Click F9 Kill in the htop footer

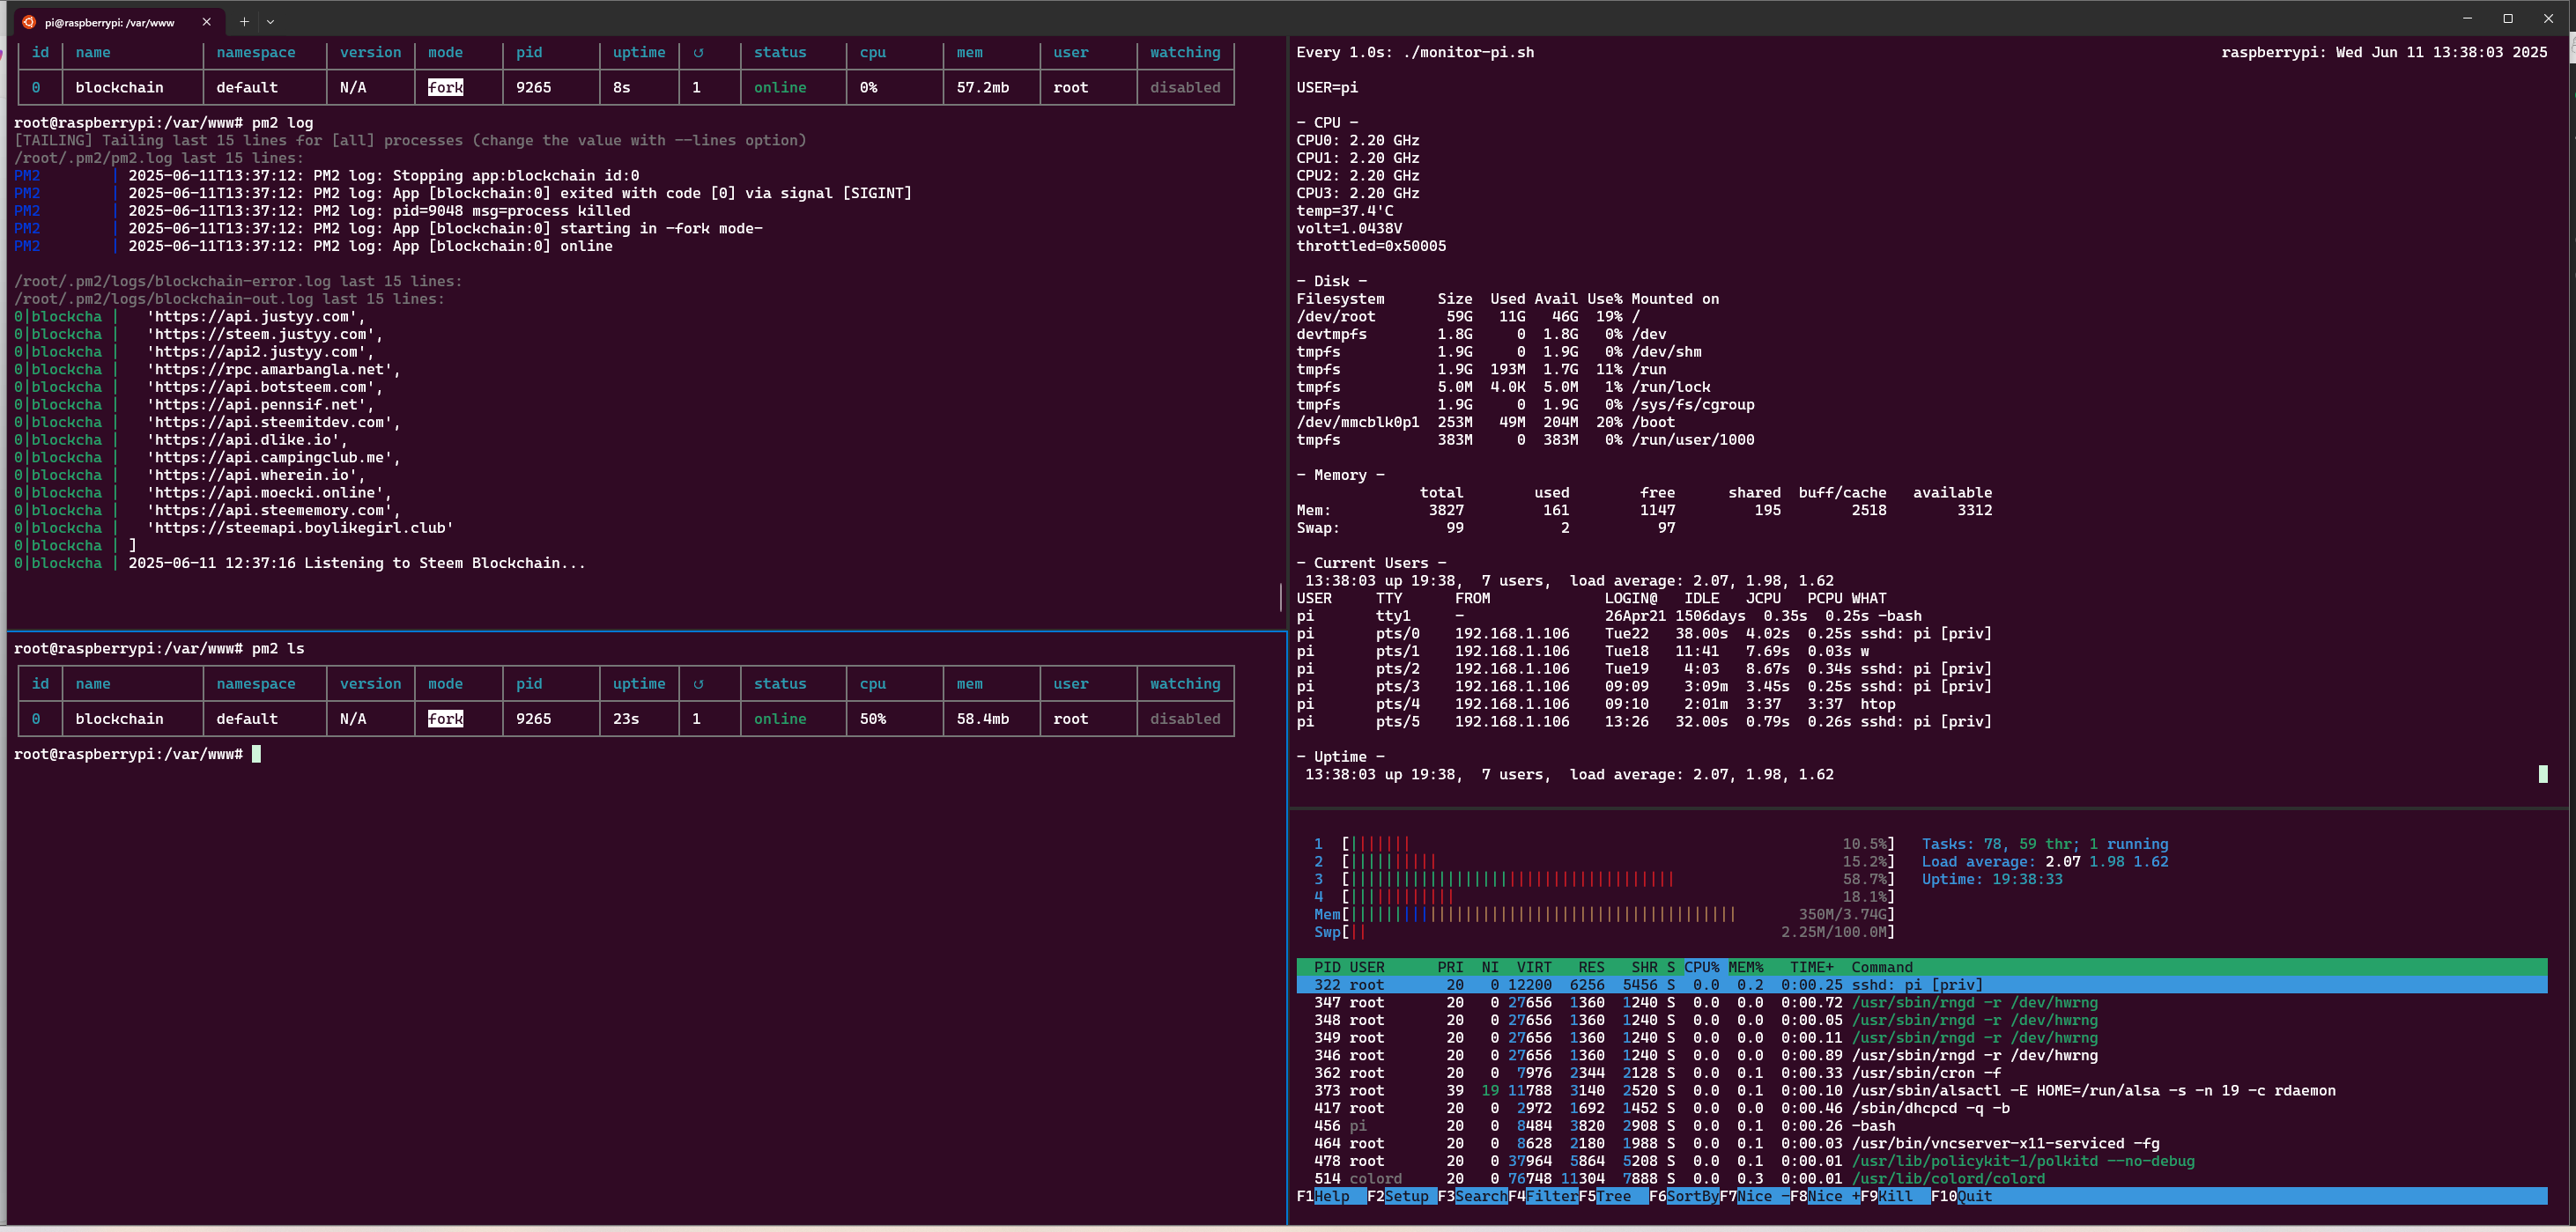point(1895,1196)
